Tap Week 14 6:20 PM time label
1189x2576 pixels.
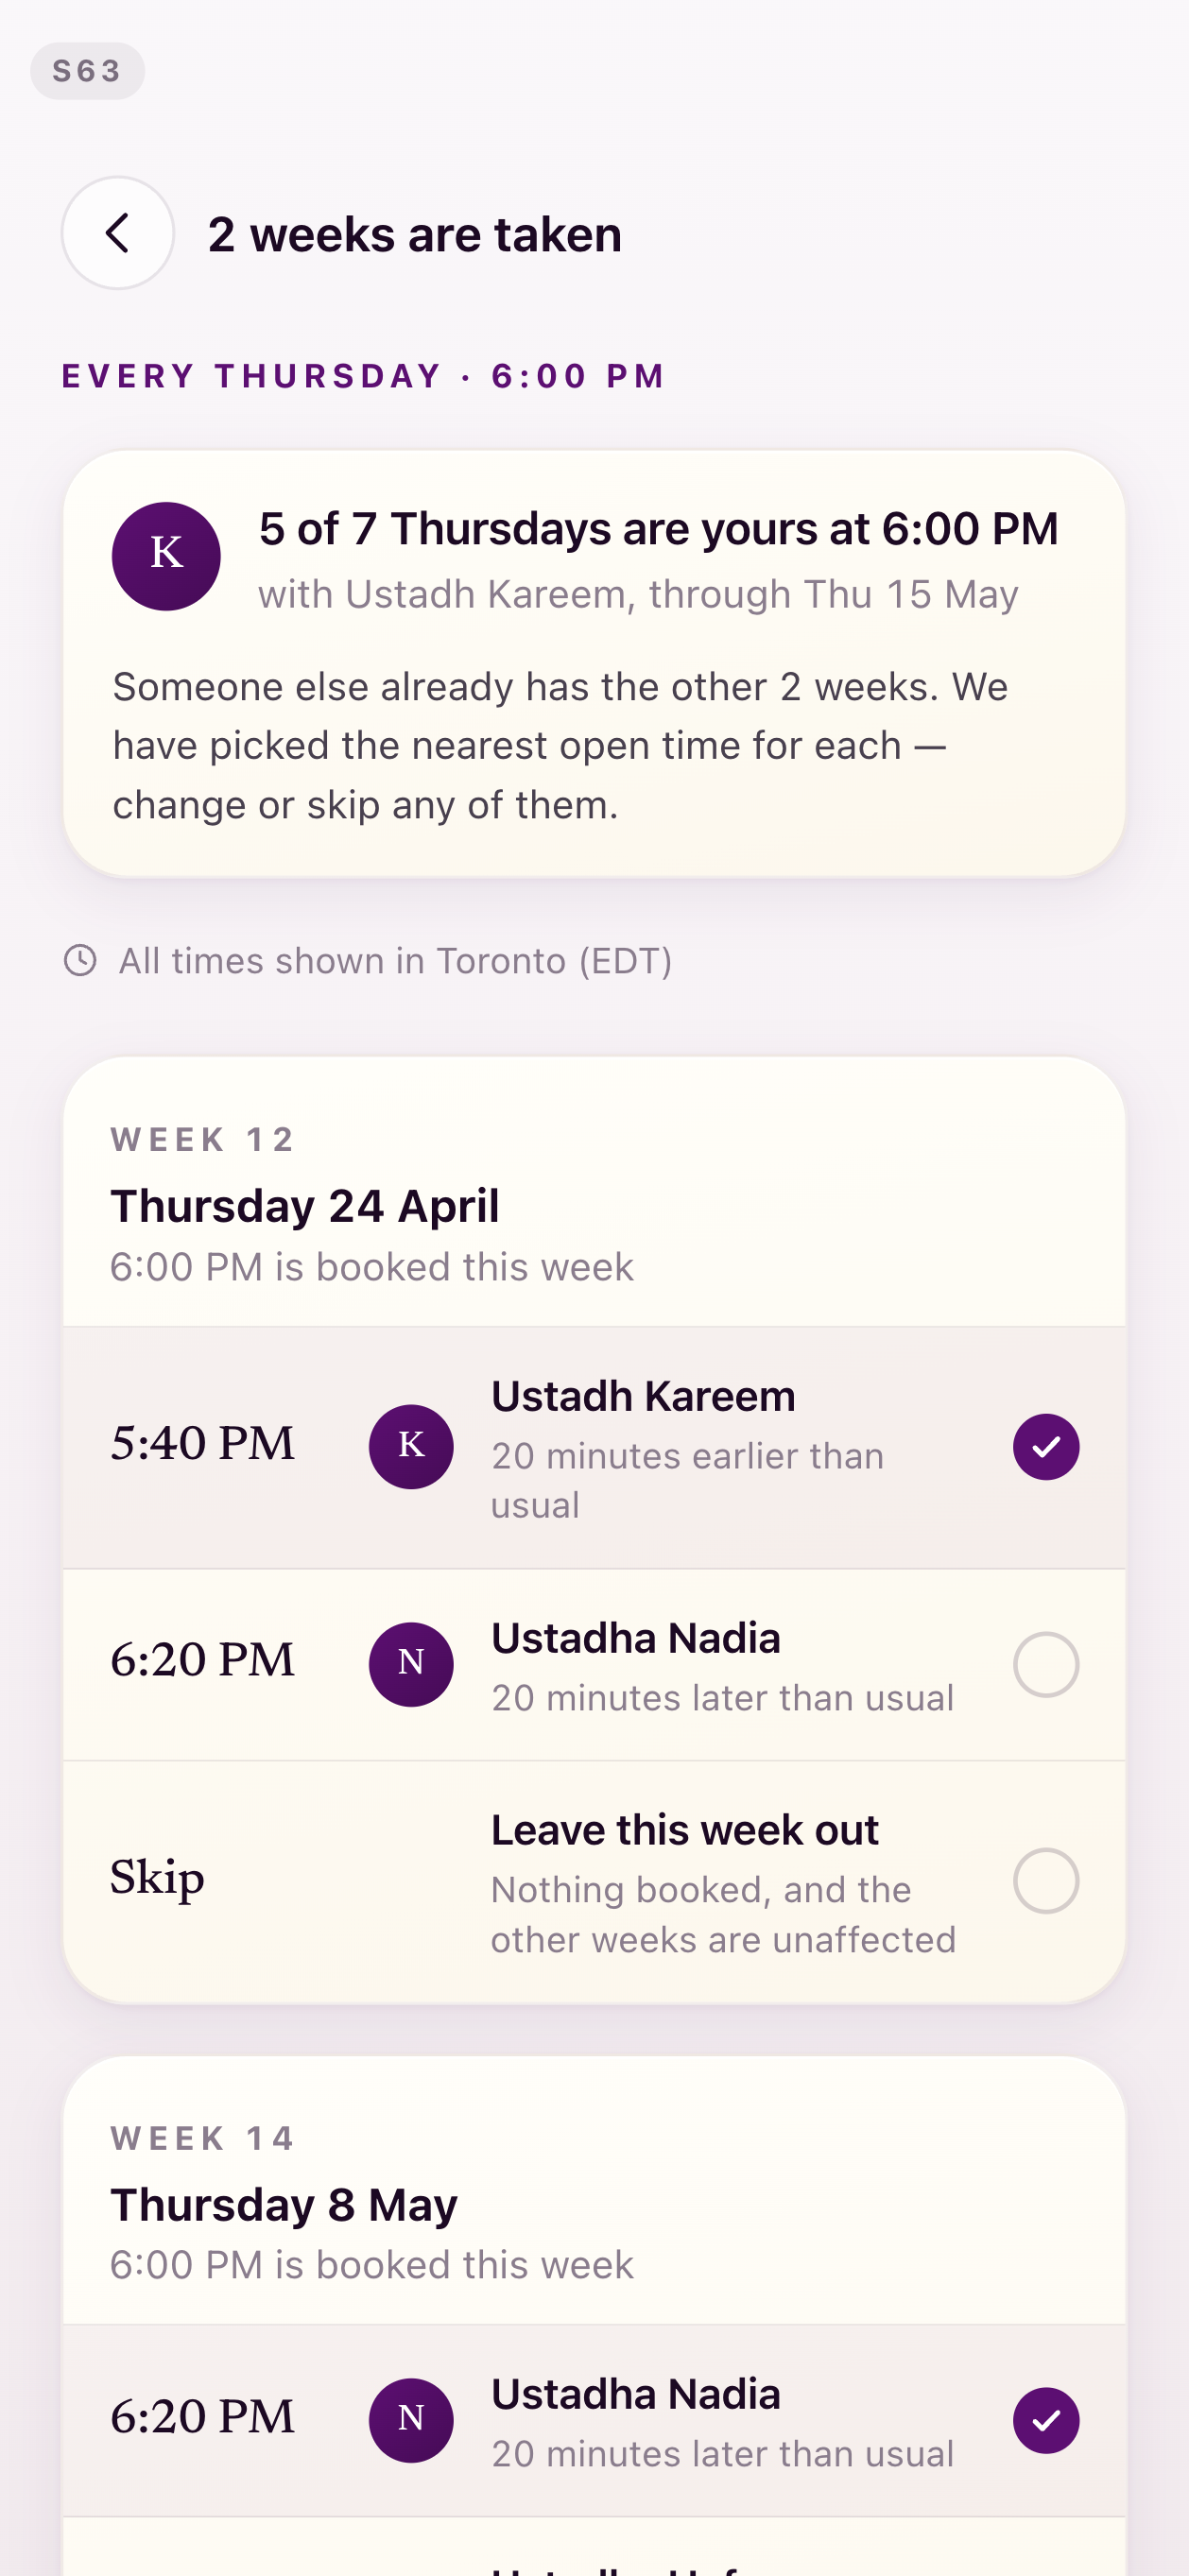tap(202, 2417)
